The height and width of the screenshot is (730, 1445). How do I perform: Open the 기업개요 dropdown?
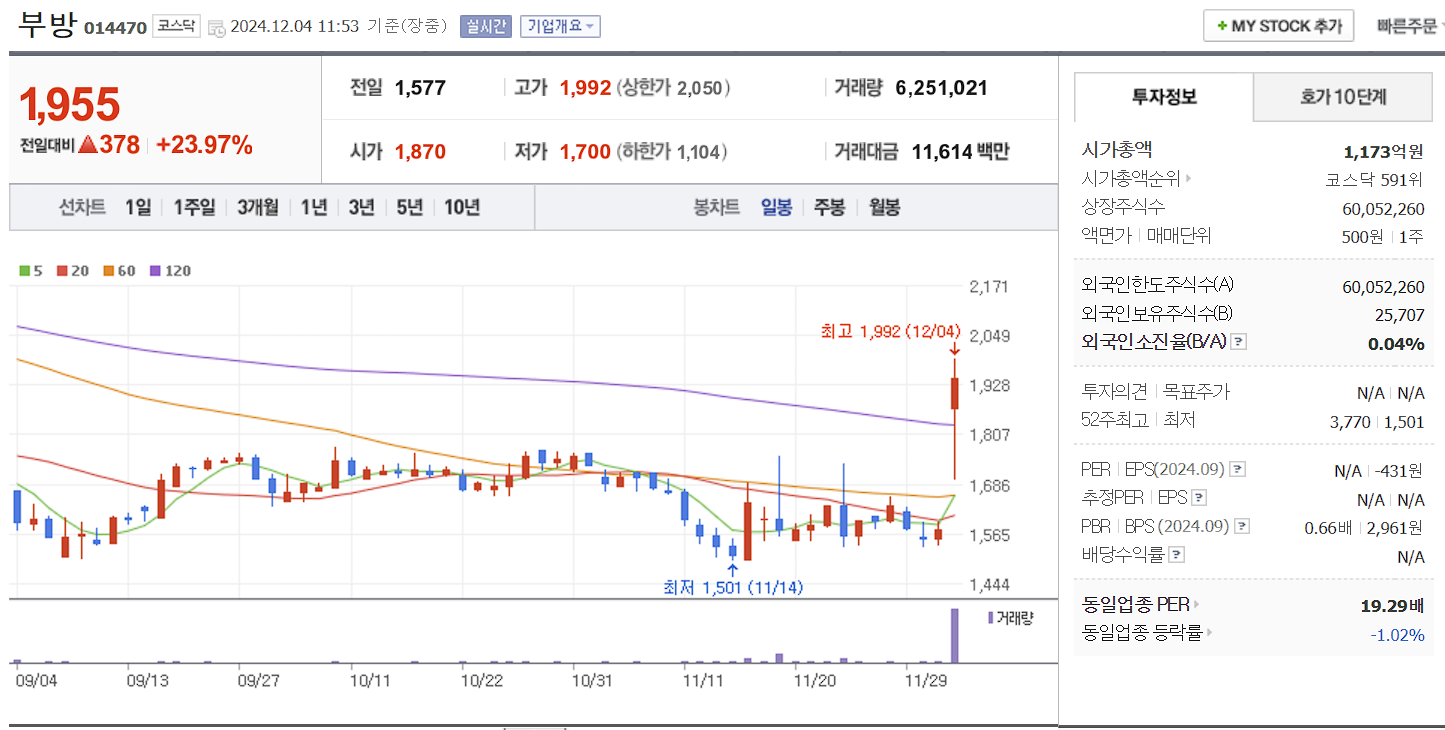coord(560,26)
